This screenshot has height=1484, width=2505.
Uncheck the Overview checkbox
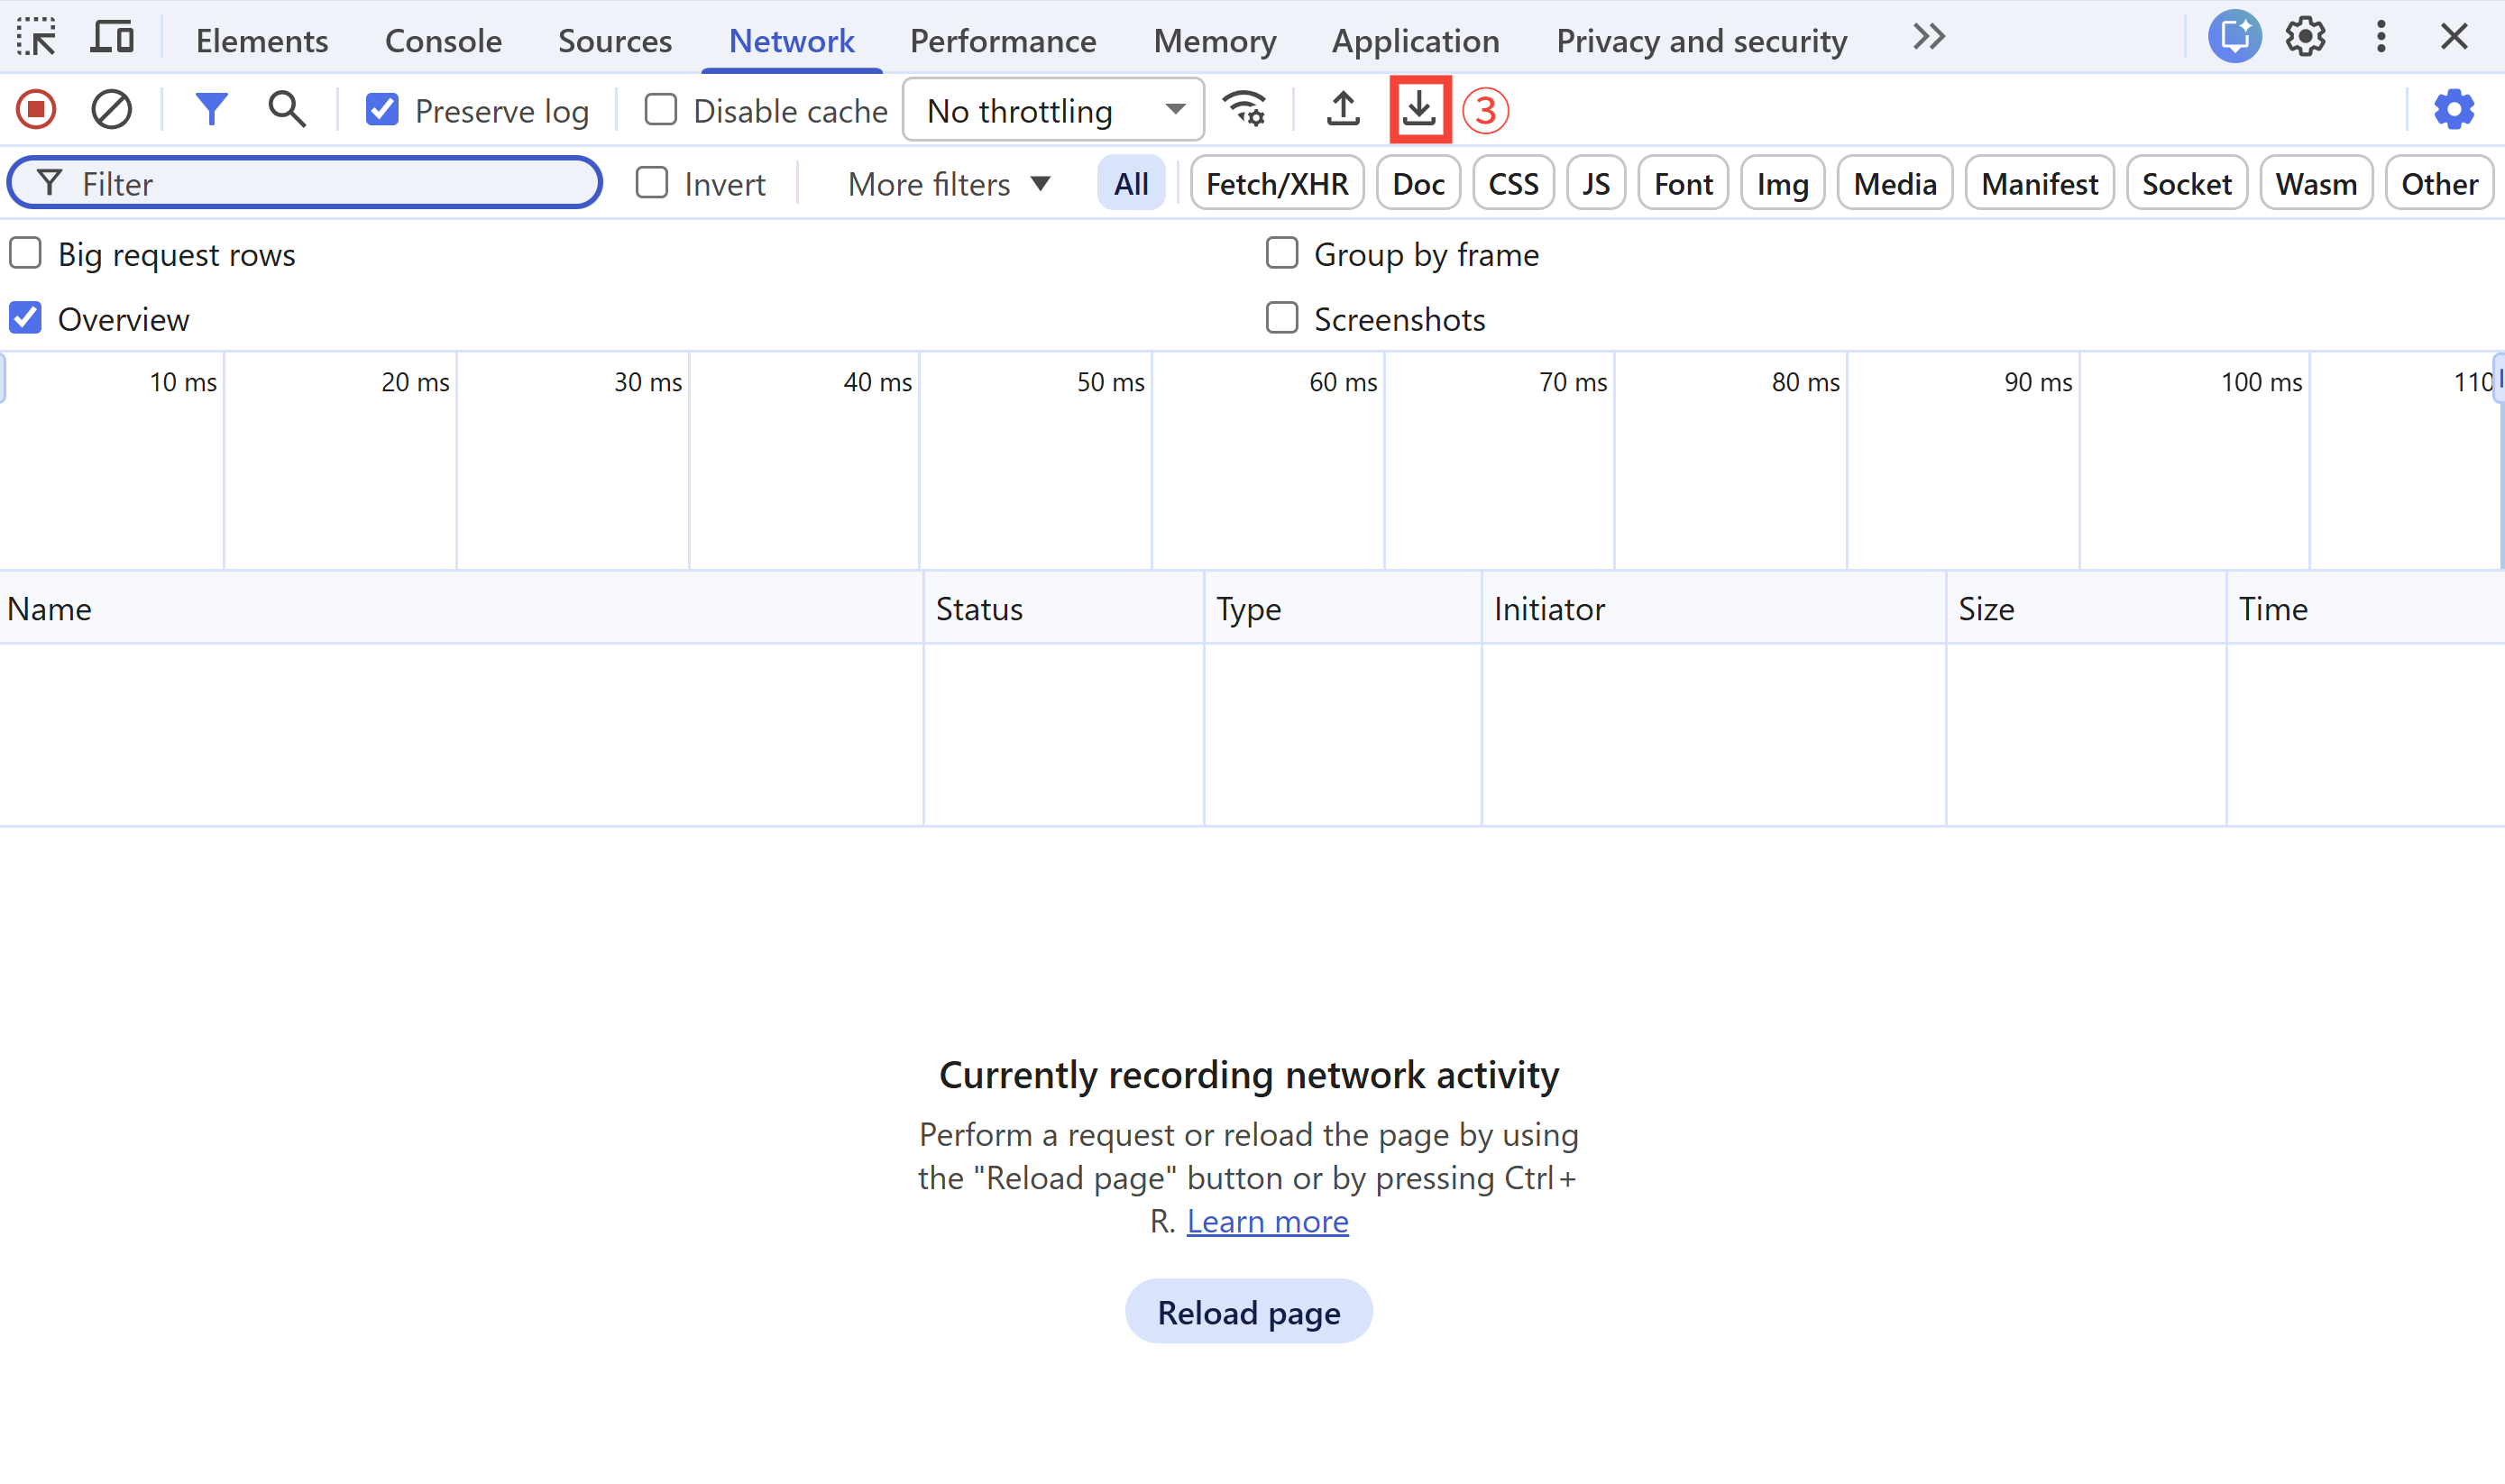pos(26,319)
